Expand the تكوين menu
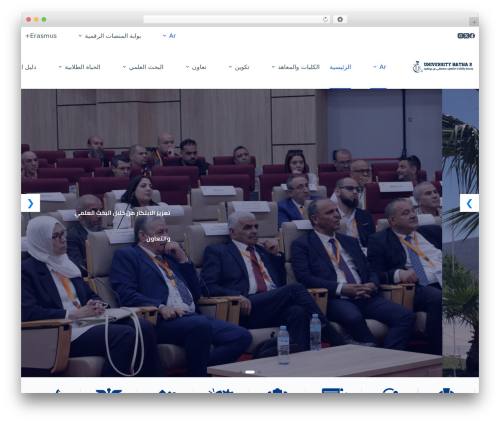Screen dimensions: 500x423 [239, 67]
